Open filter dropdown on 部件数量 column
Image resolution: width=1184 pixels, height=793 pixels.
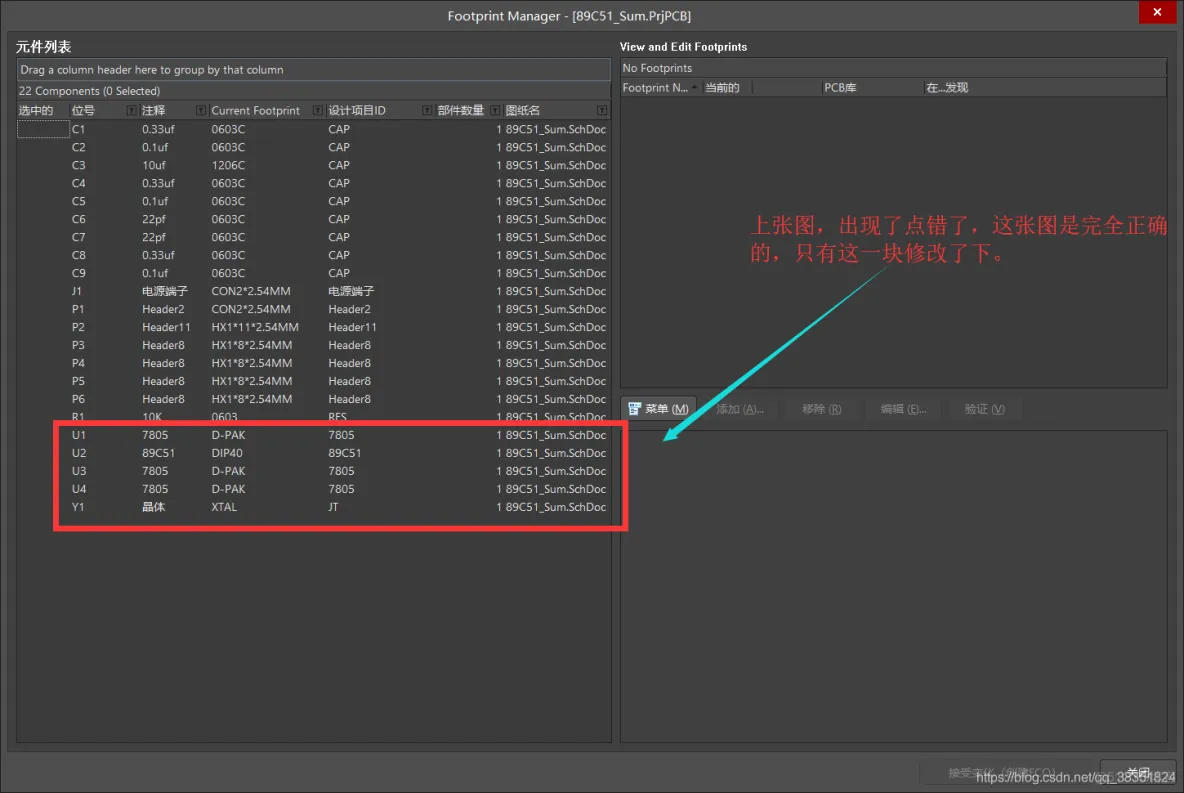[495, 110]
